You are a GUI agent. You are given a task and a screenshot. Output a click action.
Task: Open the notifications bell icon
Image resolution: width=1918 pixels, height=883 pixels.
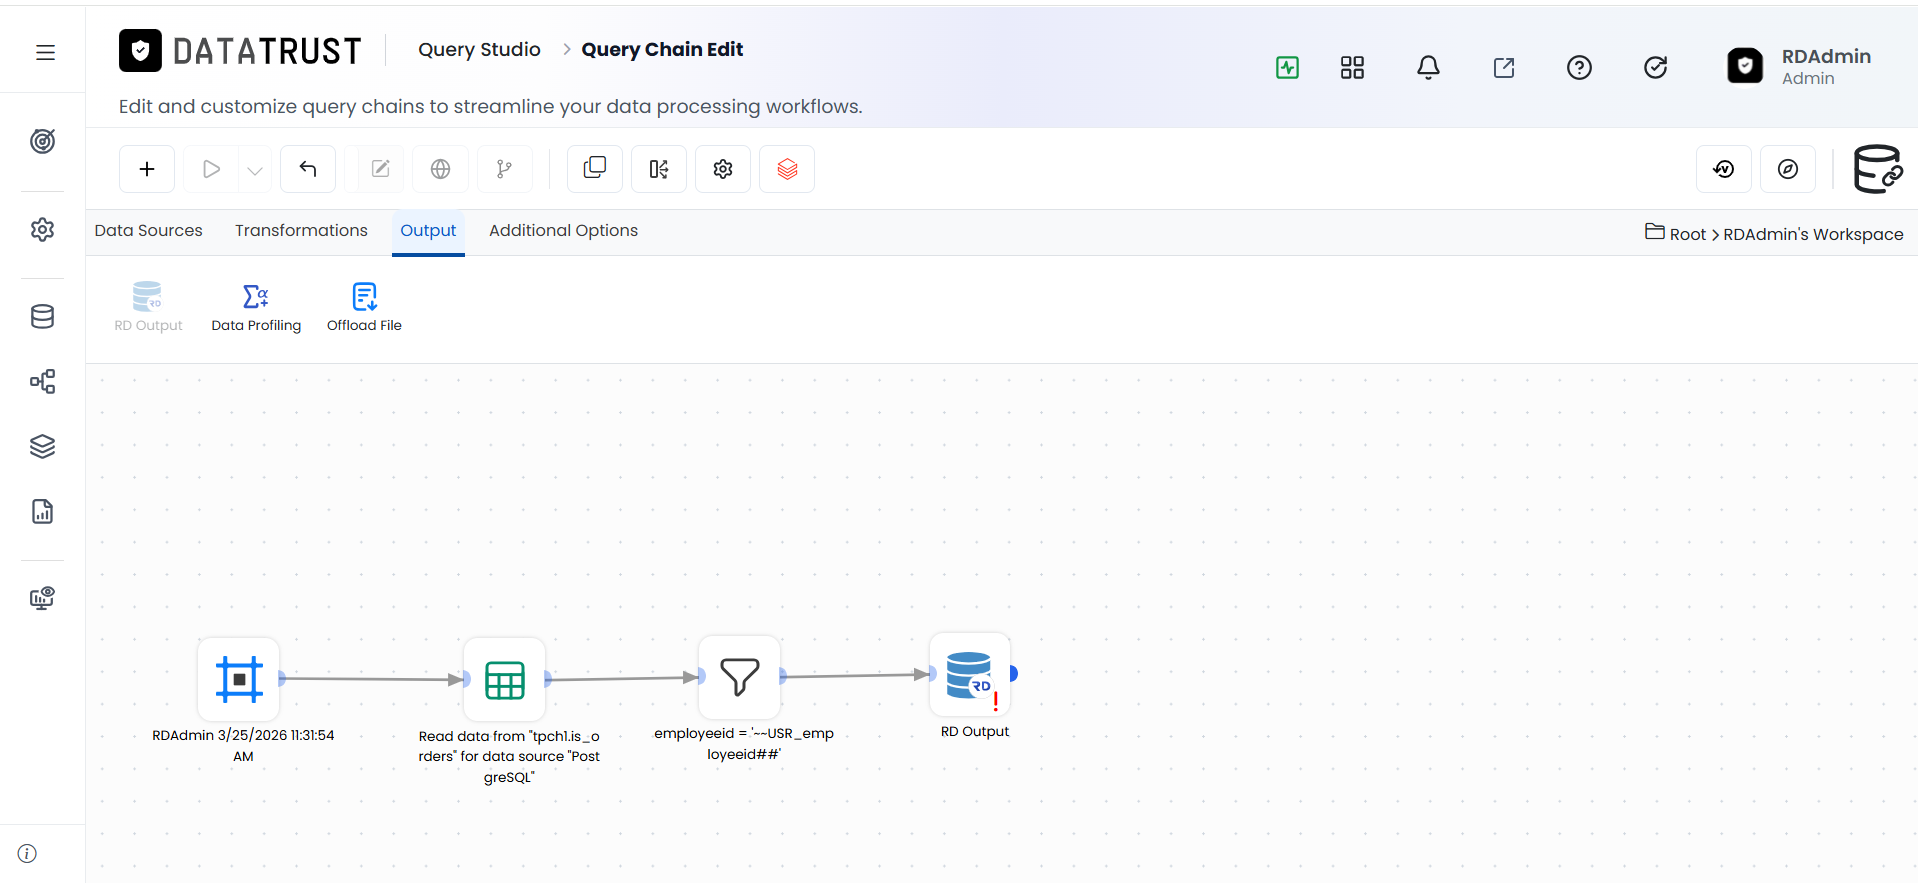click(1428, 67)
